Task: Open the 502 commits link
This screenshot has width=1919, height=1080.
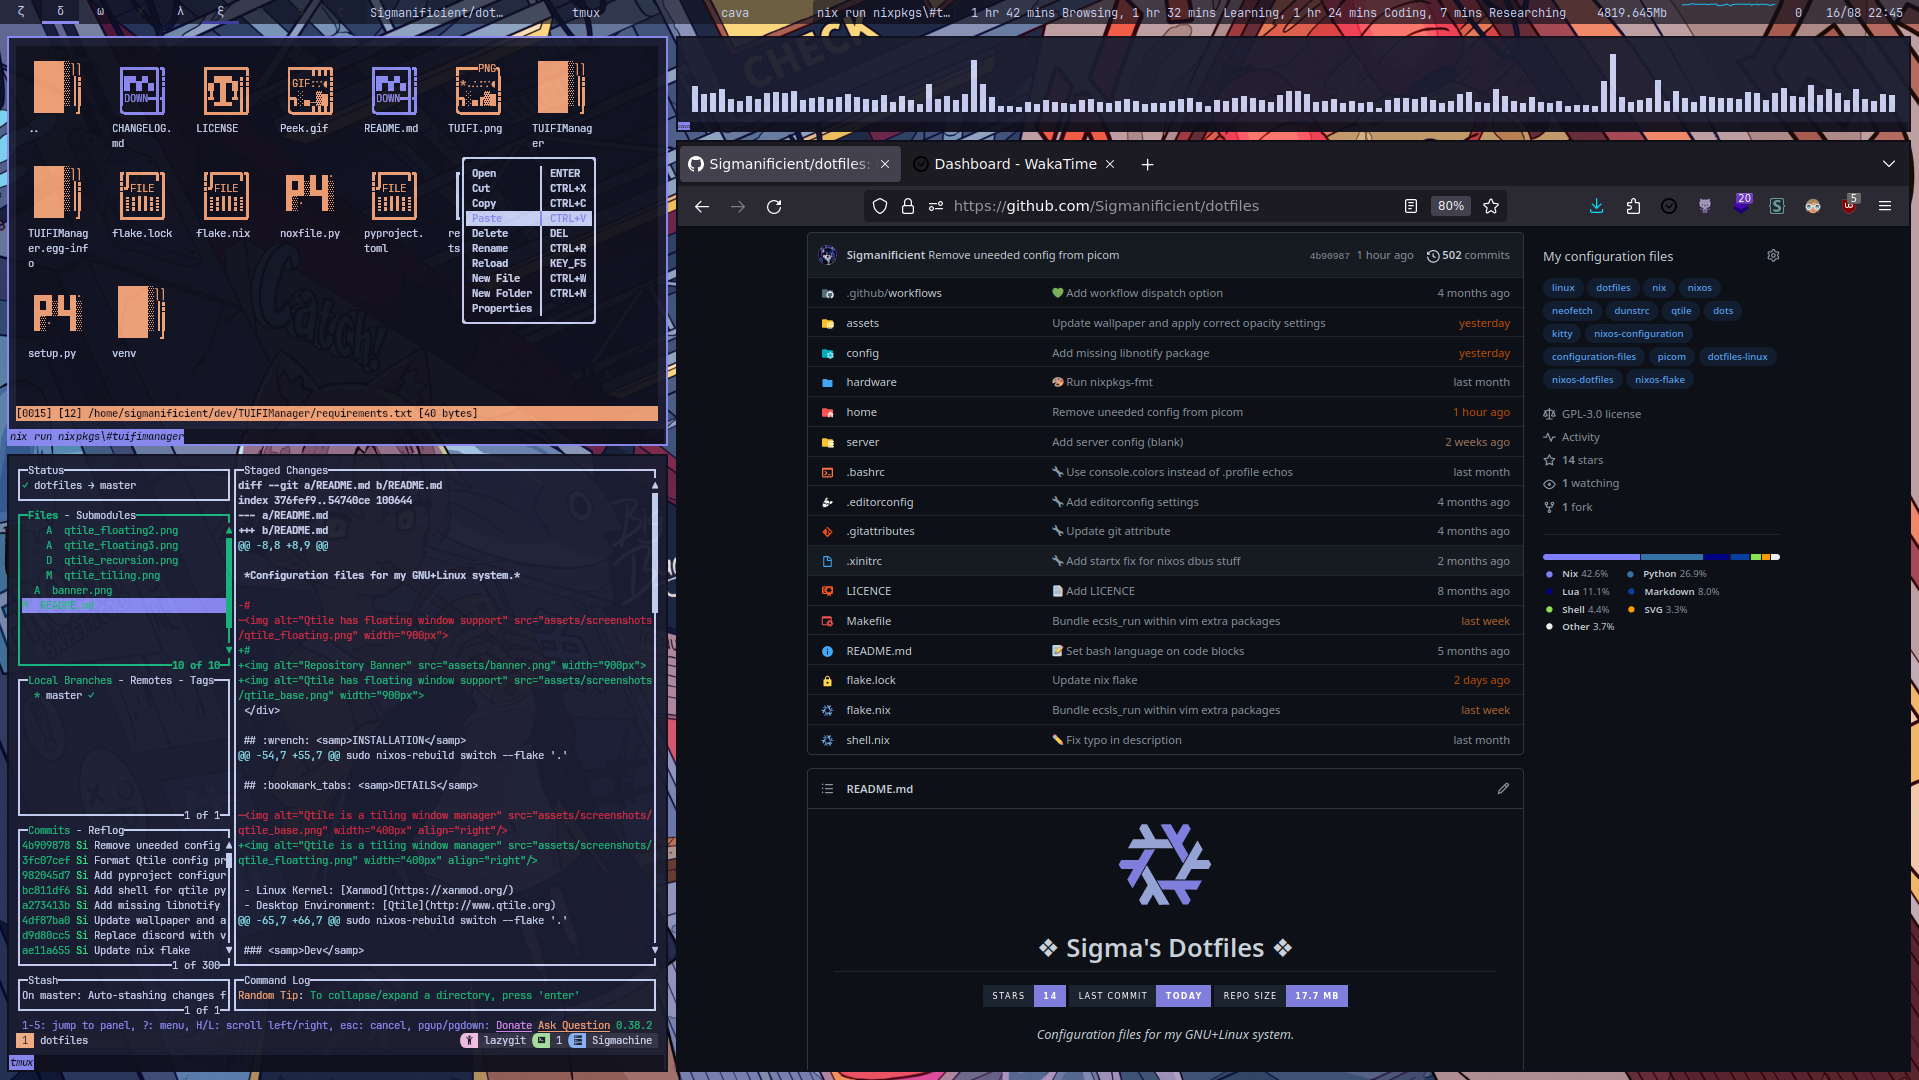Action: (x=1467, y=256)
